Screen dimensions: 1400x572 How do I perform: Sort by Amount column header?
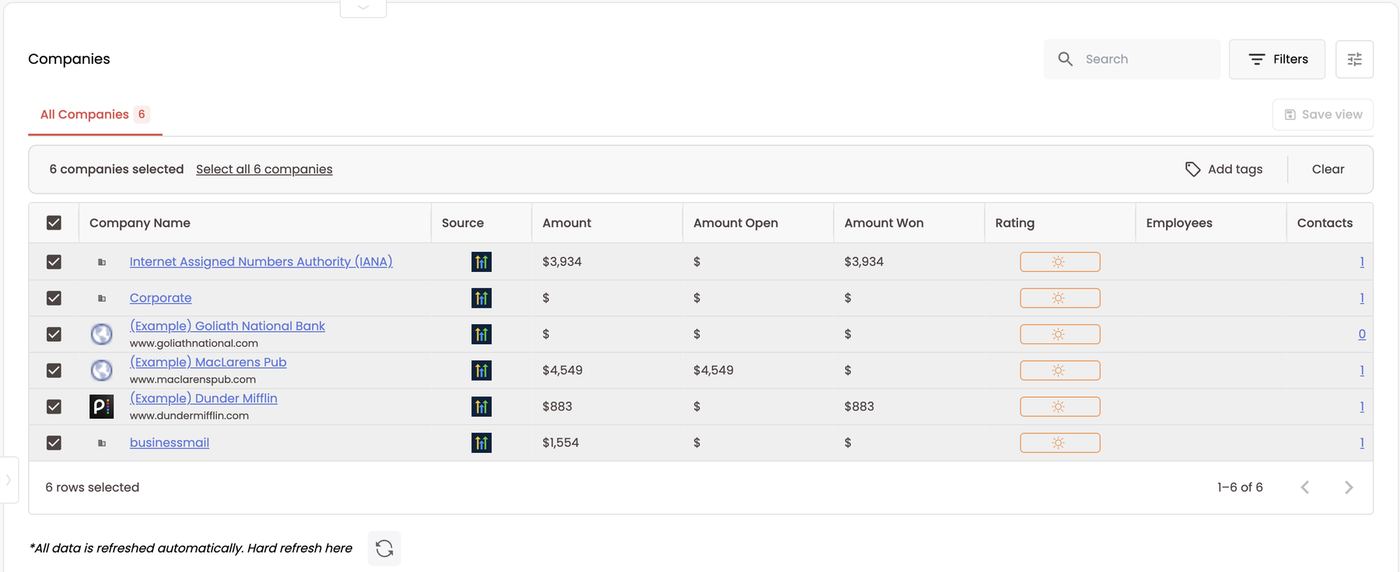tap(567, 223)
